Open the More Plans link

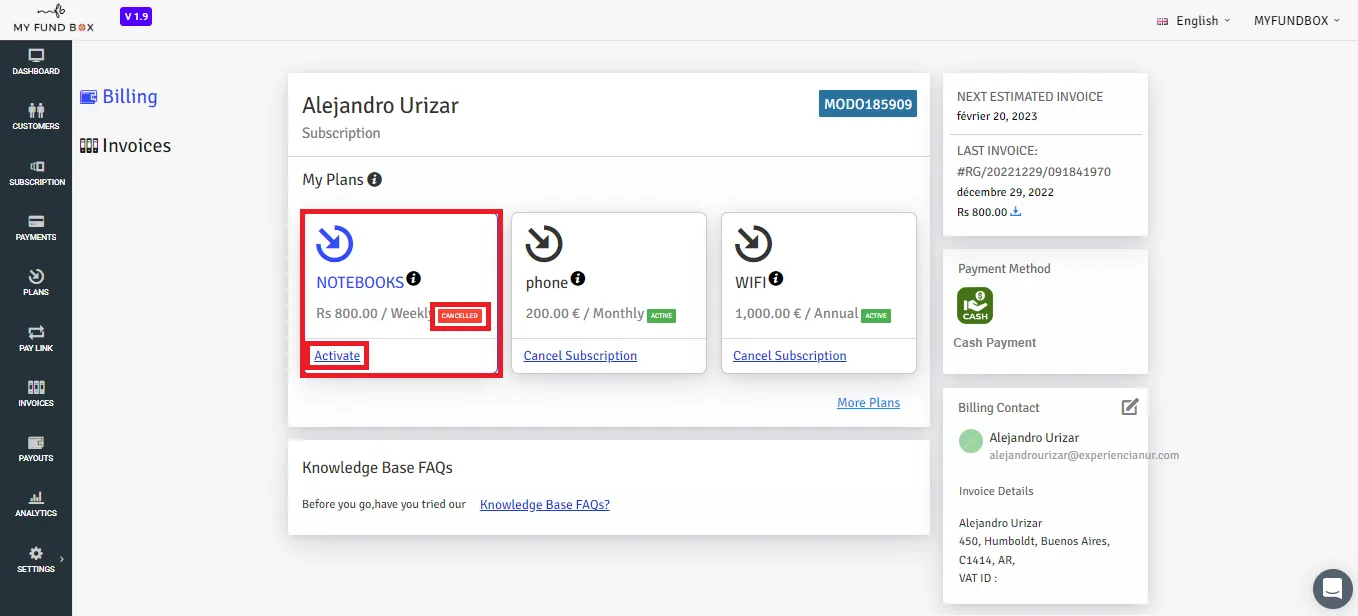(x=868, y=403)
